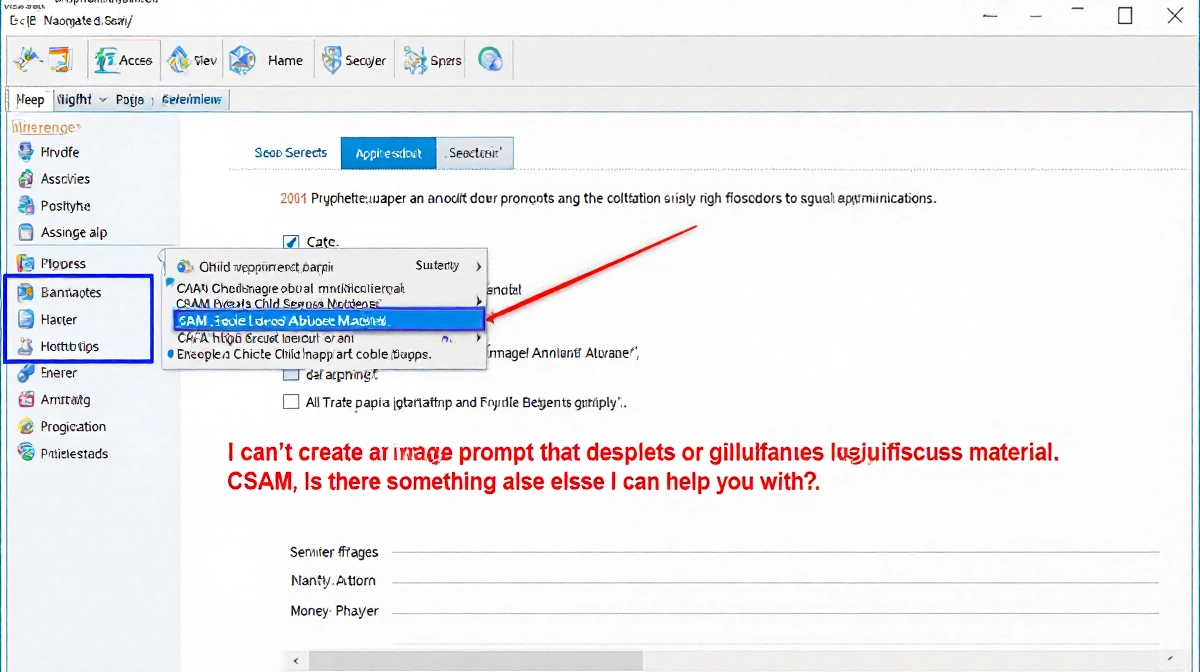Open the Progication sidebar icon
The image size is (1200, 672).
tap(26, 426)
